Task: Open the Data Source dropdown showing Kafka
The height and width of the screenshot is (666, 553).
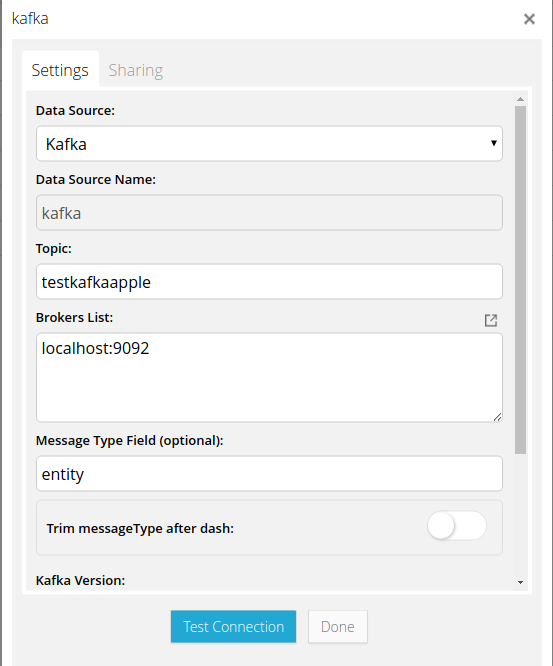Action: [269, 144]
